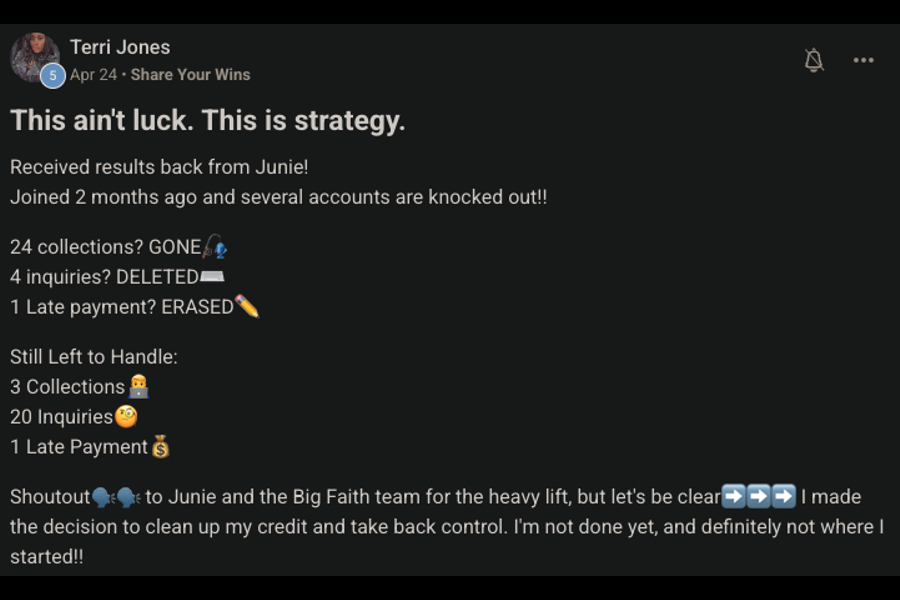Viewport: 900px width, 600px height.
Task: Click the pencil emoji after ERASED
Action: click(x=247, y=306)
